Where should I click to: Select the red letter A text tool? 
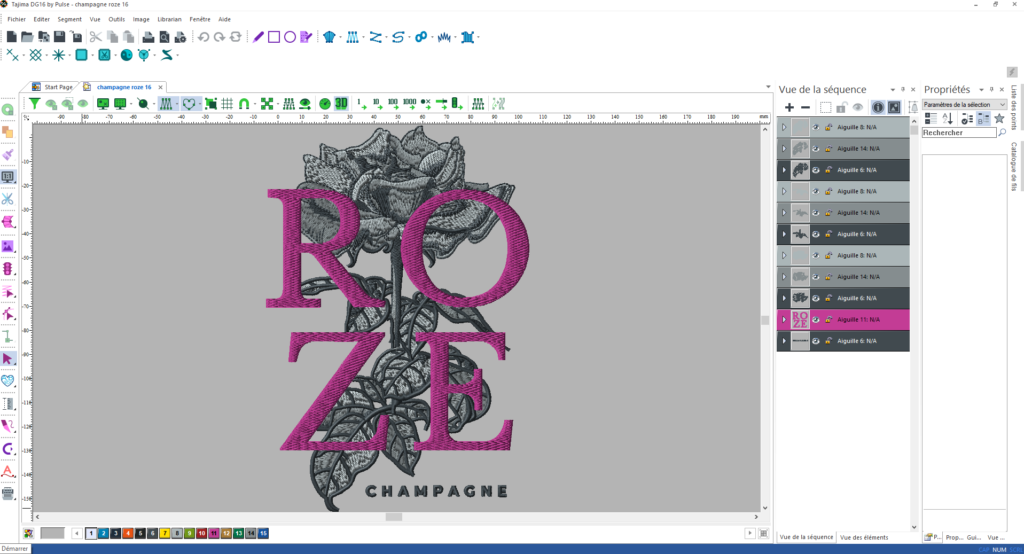point(8,471)
